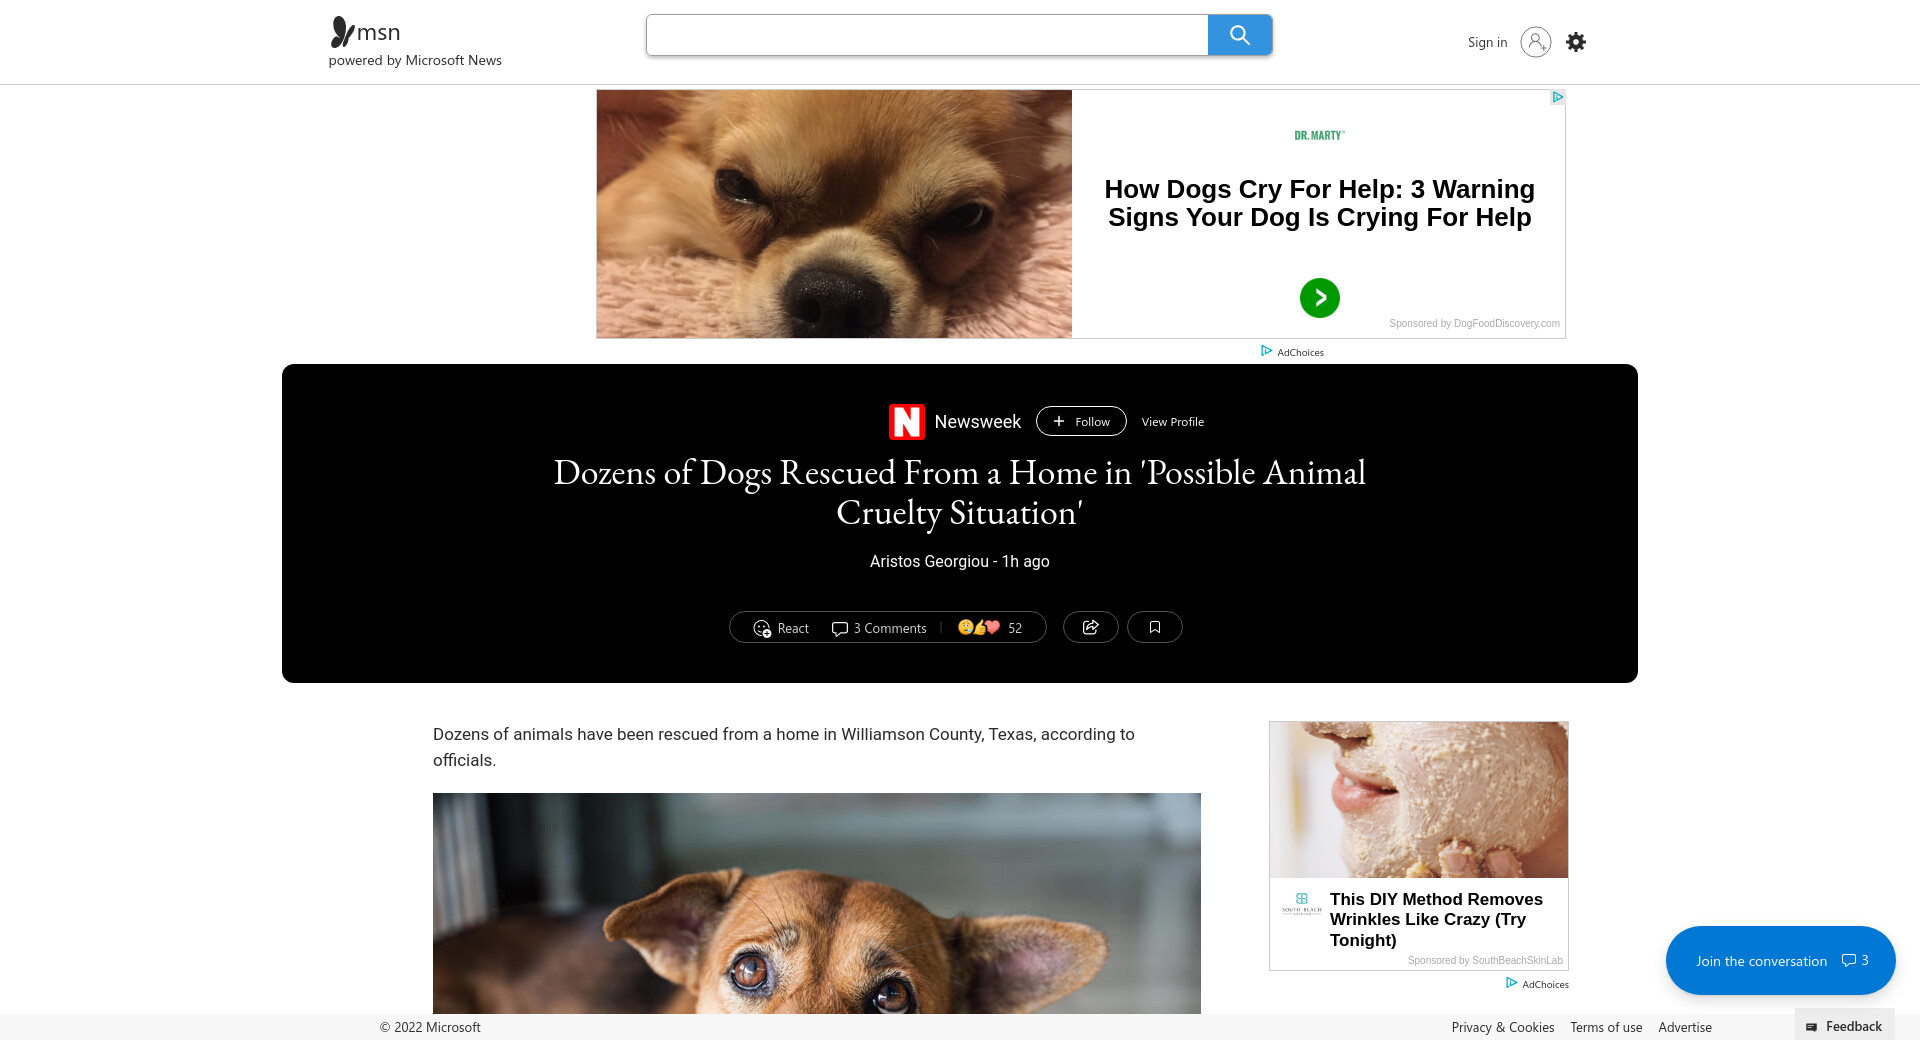Screen dimensions: 1920x1040
Task: Focus the web search input field
Action: 927,35
